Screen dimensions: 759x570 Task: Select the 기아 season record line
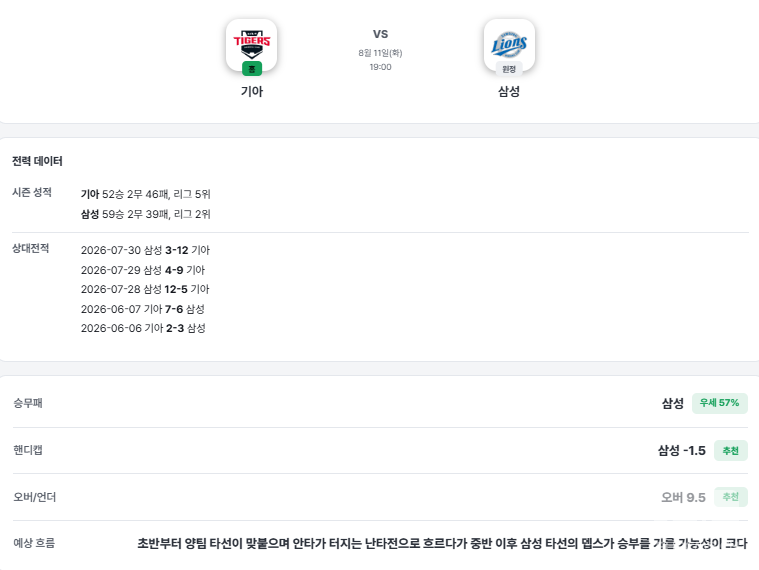pyautogui.click(x=145, y=194)
